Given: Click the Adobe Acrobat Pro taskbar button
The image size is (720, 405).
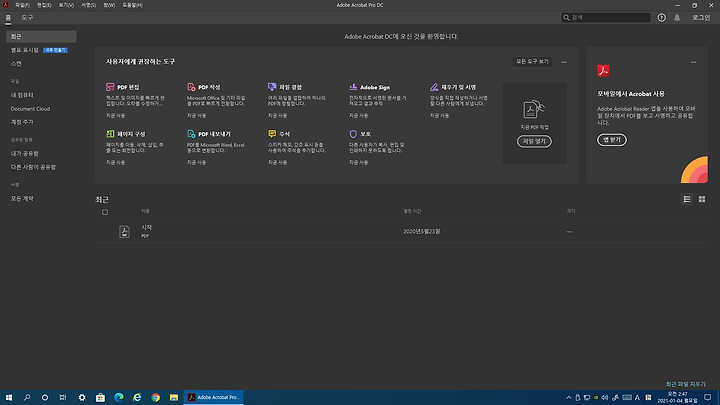Looking at the screenshot, I should (x=214, y=398).
